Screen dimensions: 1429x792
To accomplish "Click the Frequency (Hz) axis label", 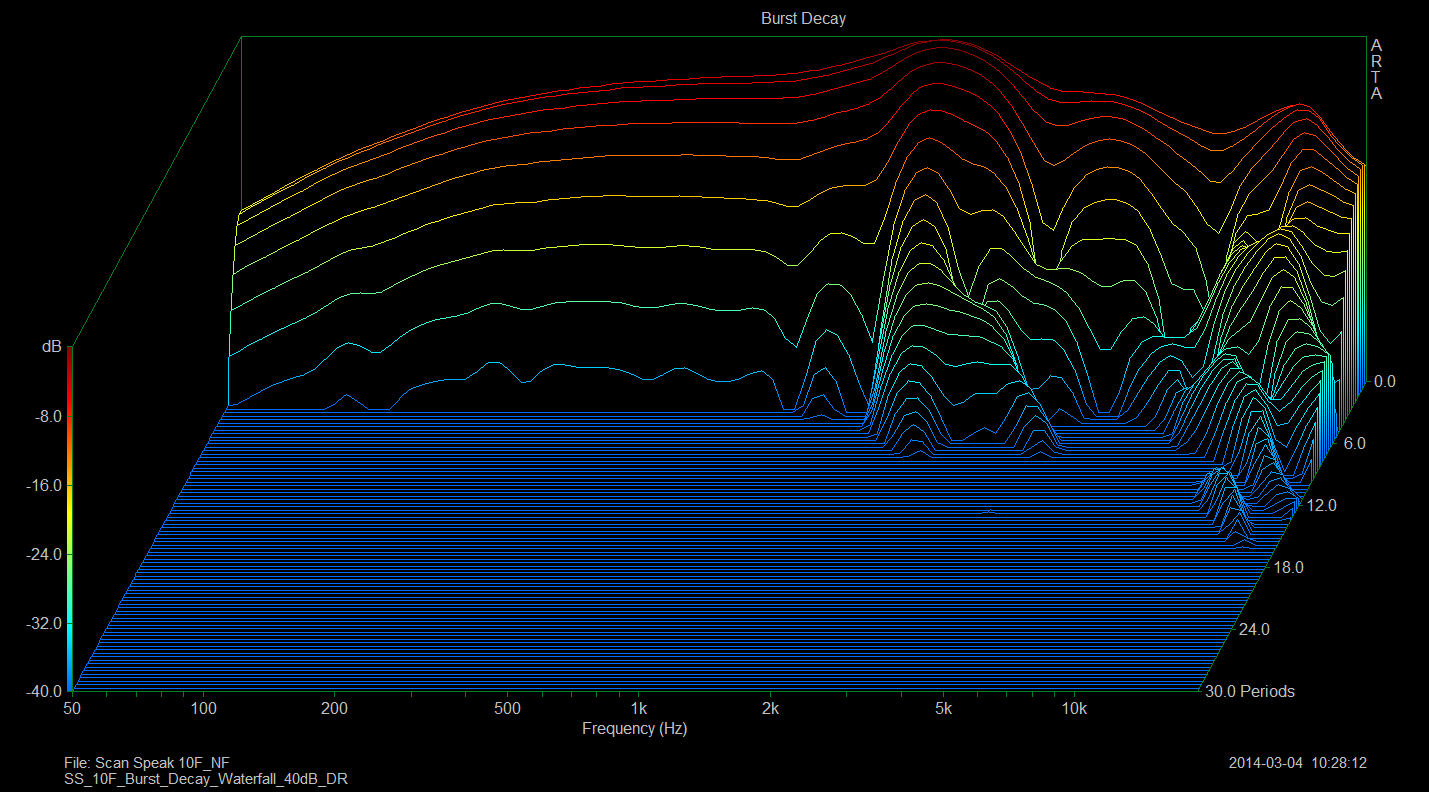I will pos(634,729).
